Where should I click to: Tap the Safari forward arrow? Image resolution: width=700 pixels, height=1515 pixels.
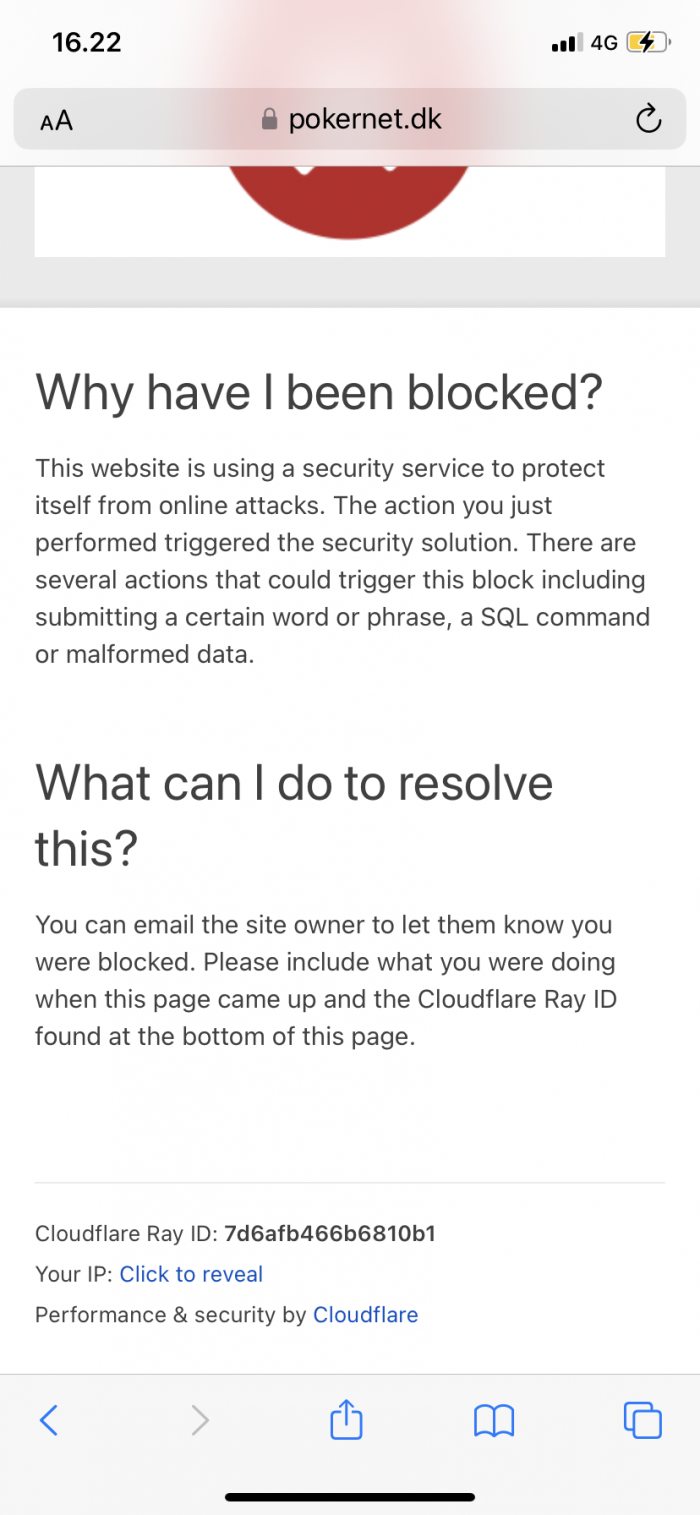[200, 1420]
